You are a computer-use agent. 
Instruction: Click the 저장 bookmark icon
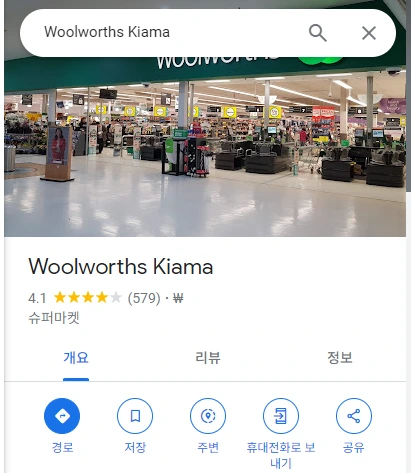pyautogui.click(x=135, y=416)
